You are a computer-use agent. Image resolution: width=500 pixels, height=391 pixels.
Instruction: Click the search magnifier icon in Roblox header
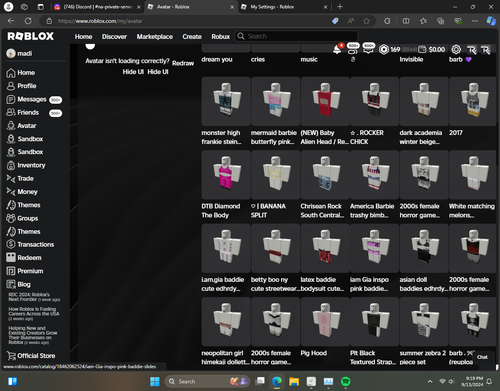pos(241,36)
